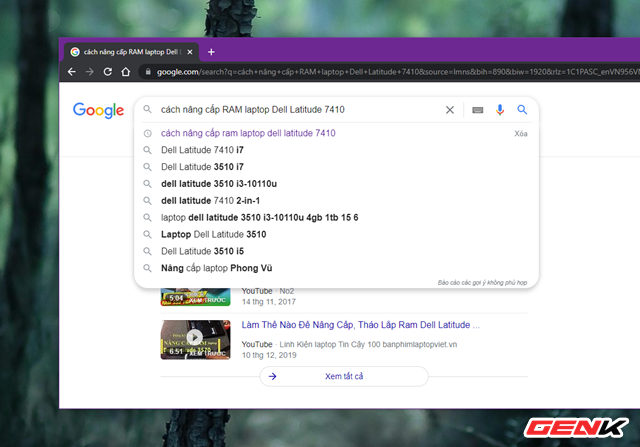
Task: Click the Google logo
Action: (98, 110)
